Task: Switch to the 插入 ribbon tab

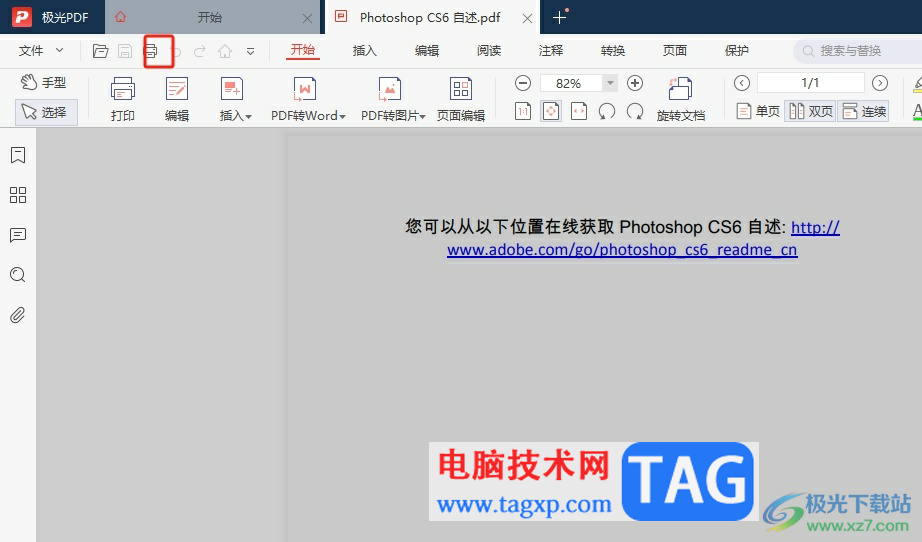Action: 365,51
